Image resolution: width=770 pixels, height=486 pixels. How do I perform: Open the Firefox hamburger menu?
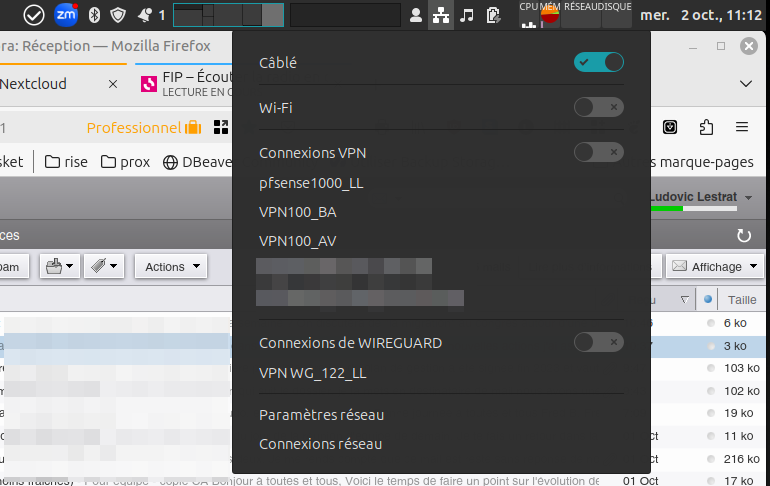[741, 127]
